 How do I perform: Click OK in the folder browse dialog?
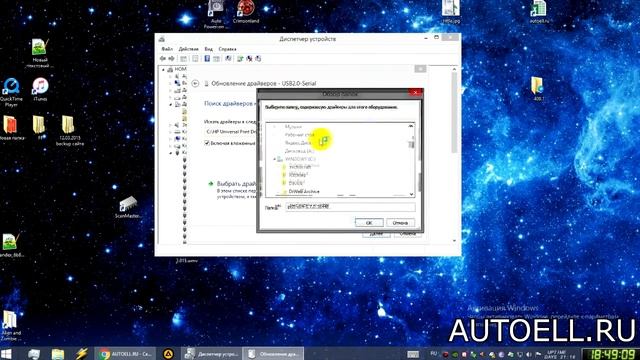[x=369, y=222]
